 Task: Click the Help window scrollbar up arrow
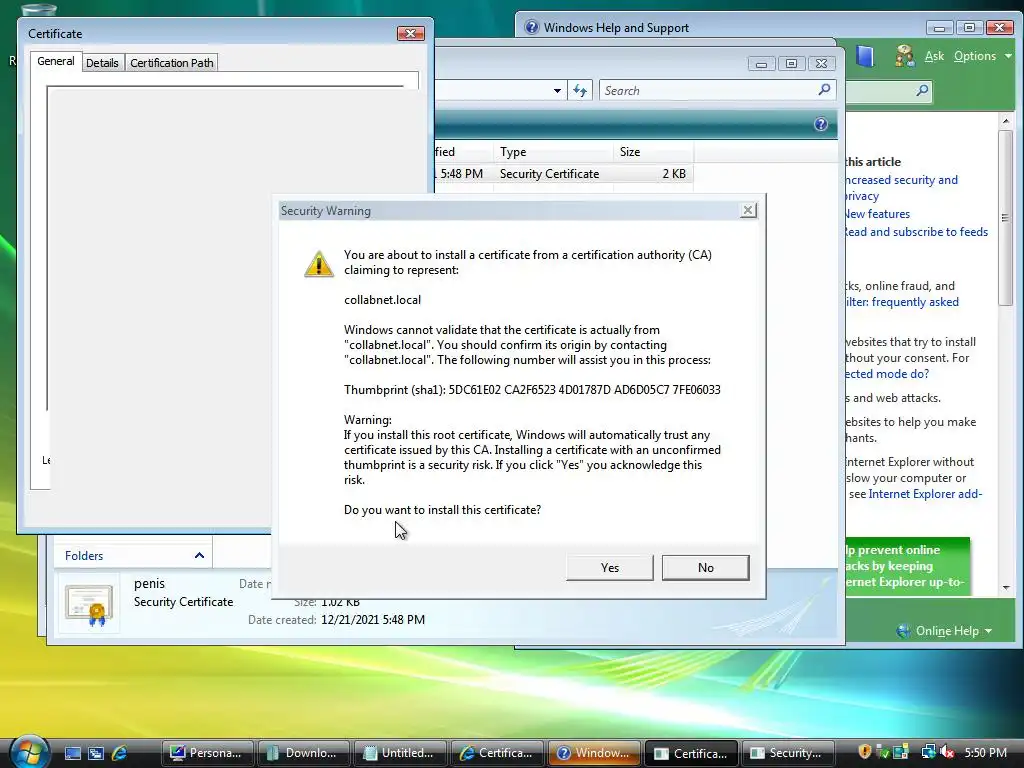(x=1006, y=121)
